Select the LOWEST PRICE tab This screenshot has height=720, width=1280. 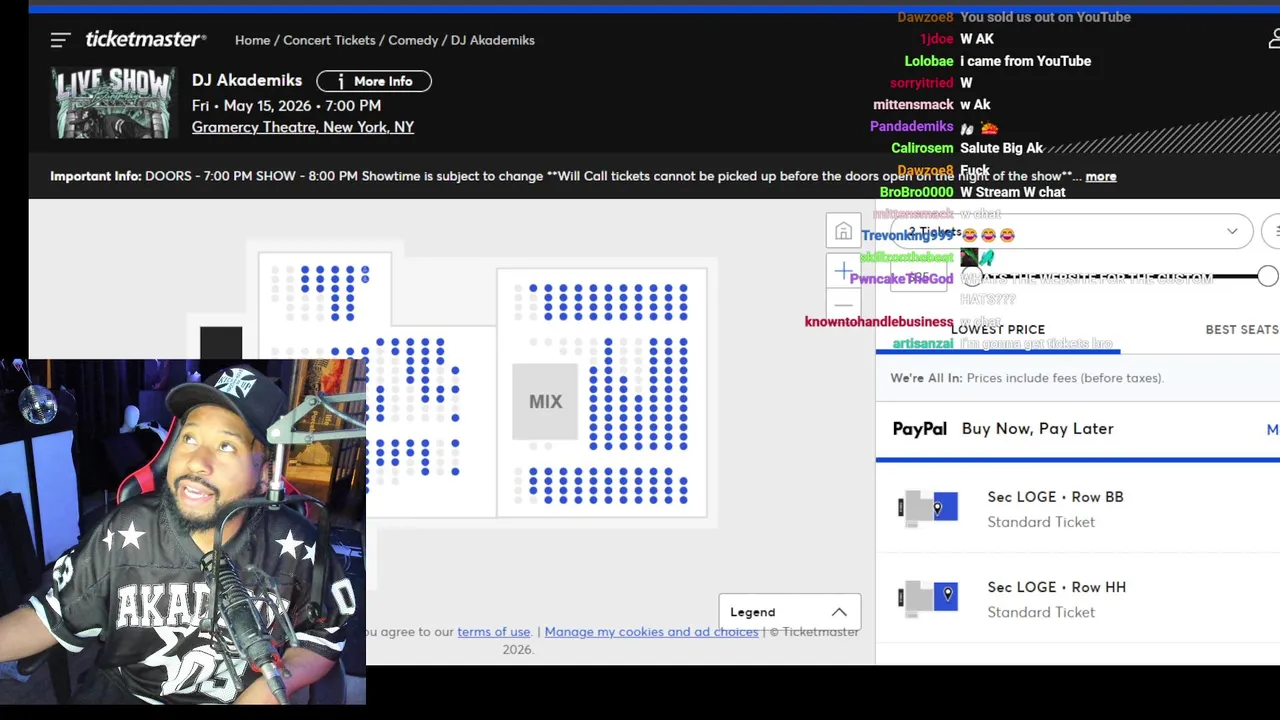998,329
